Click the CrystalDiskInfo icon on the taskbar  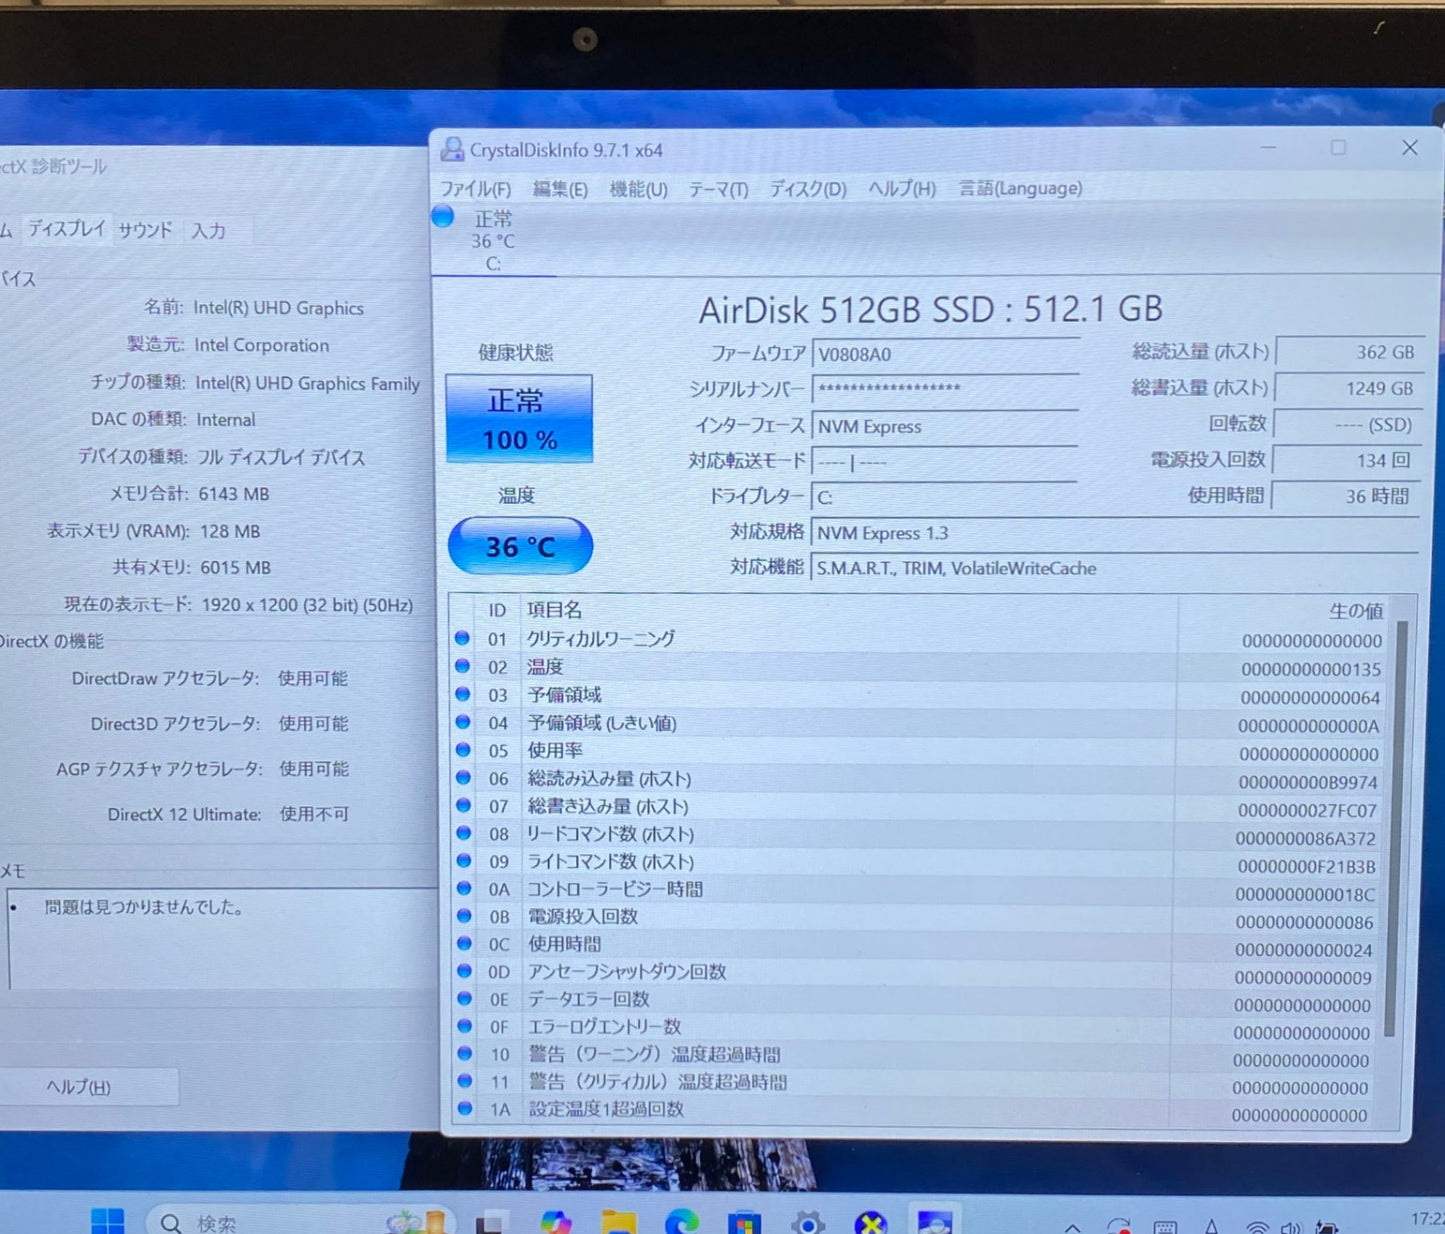(x=936, y=1220)
